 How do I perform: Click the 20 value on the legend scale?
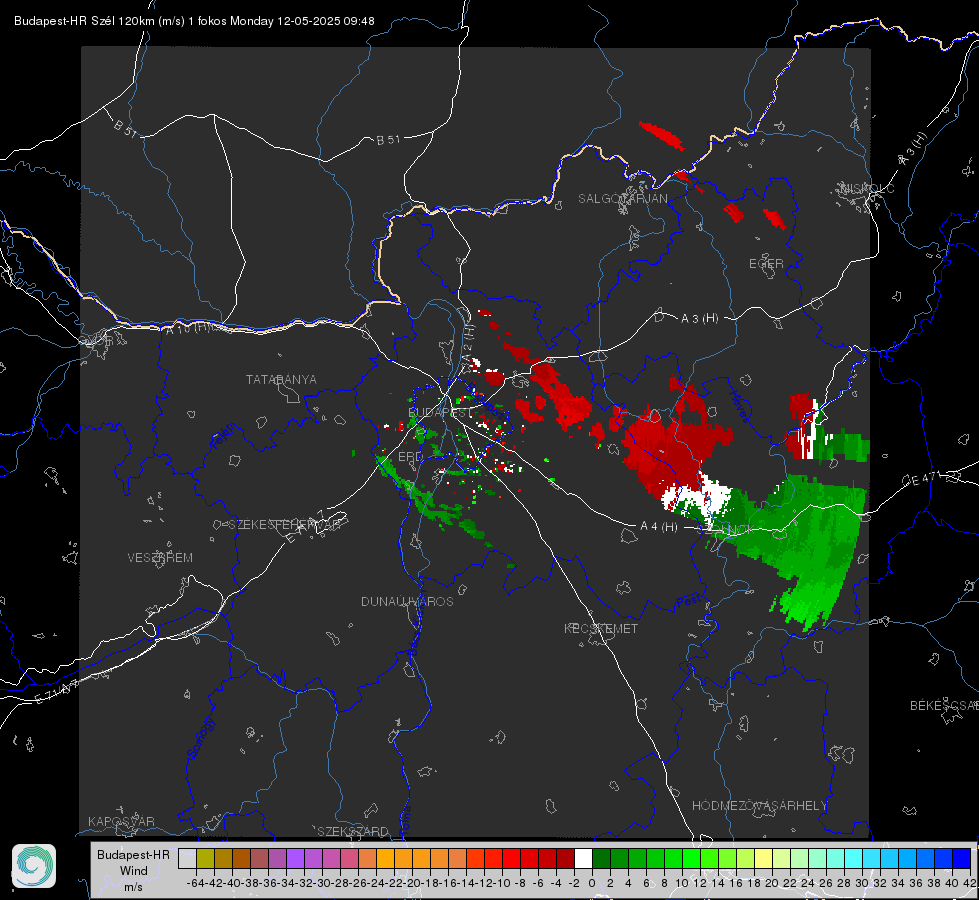(x=772, y=883)
